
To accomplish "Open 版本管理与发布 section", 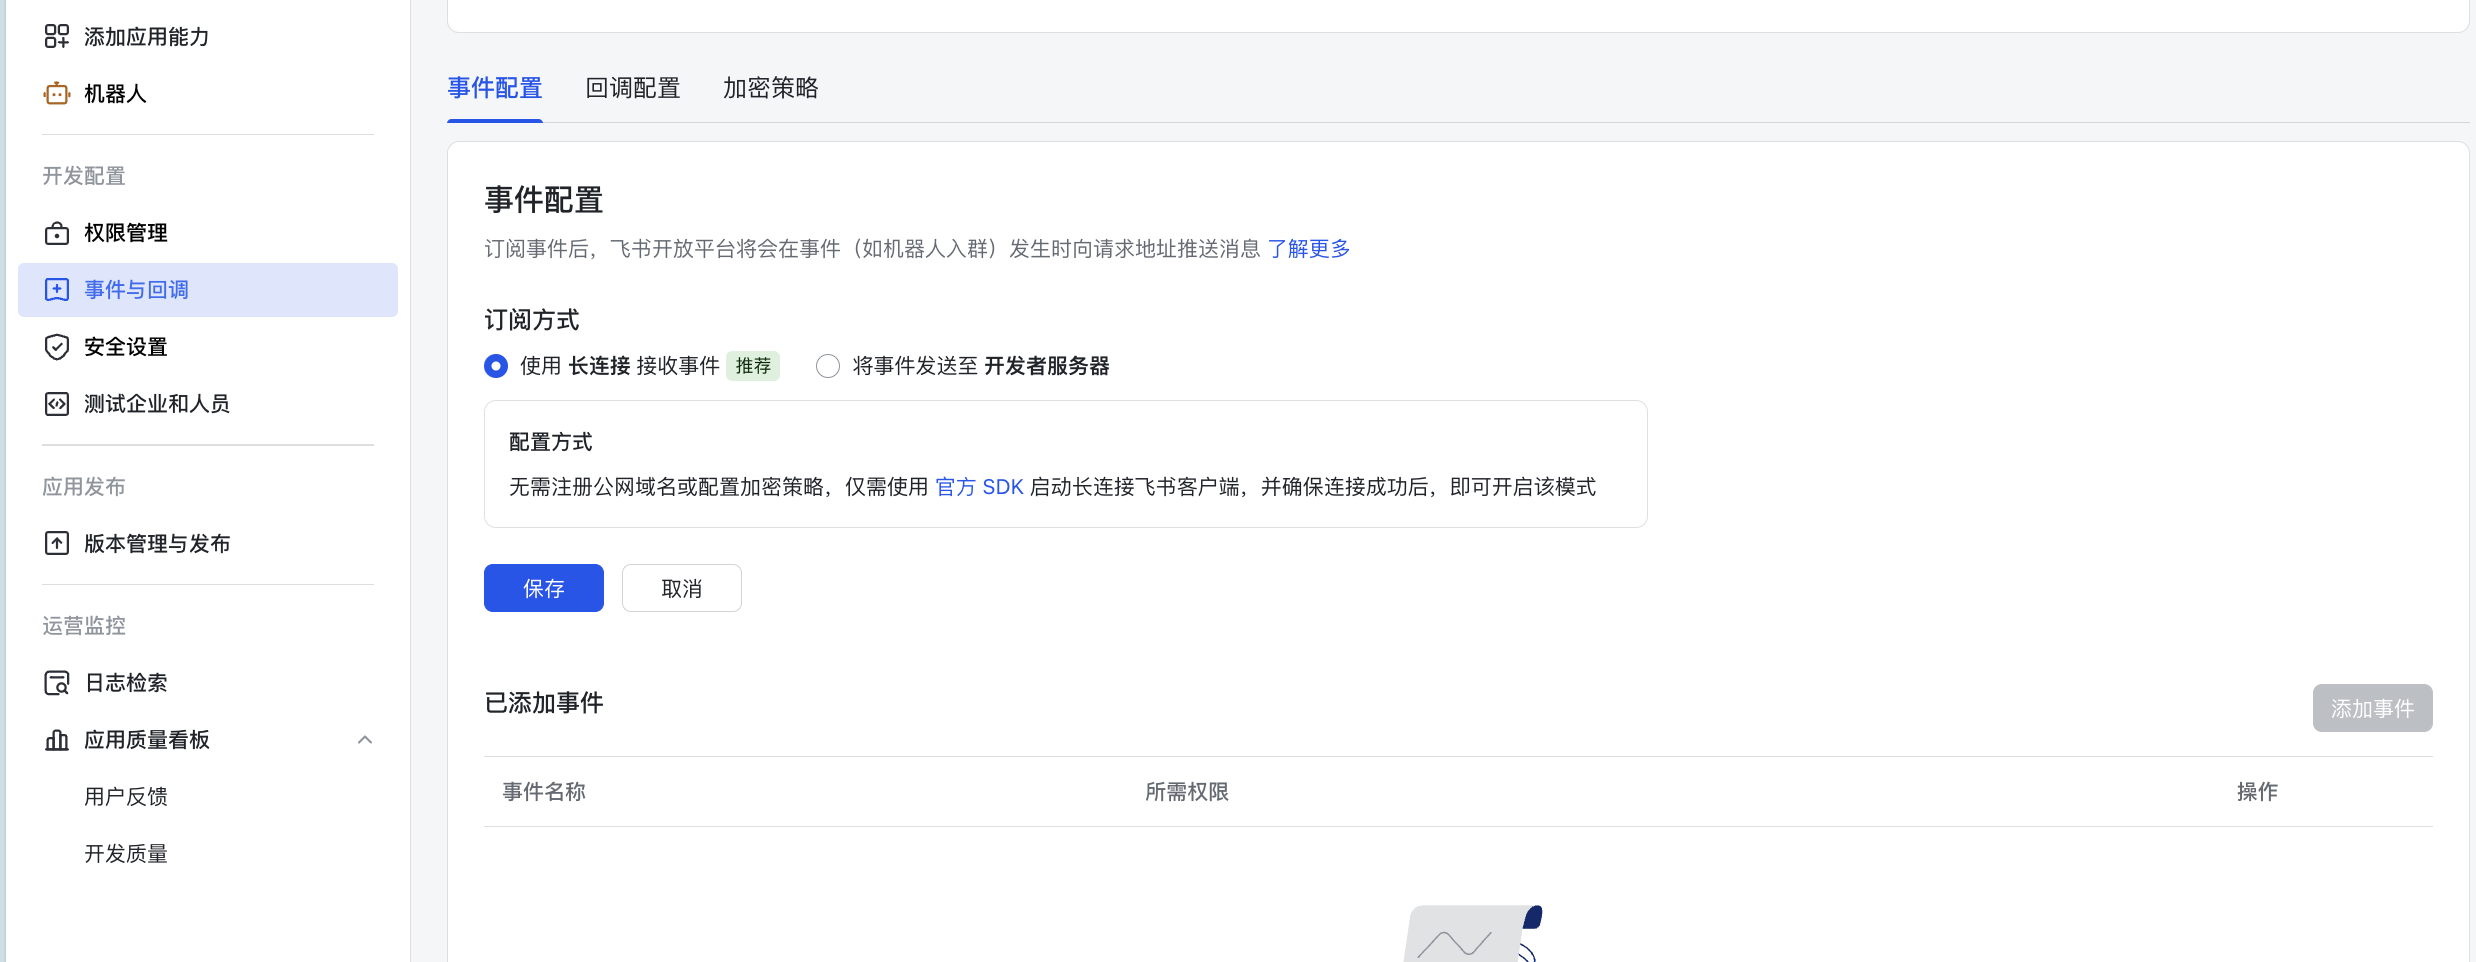I will pos(158,543).
